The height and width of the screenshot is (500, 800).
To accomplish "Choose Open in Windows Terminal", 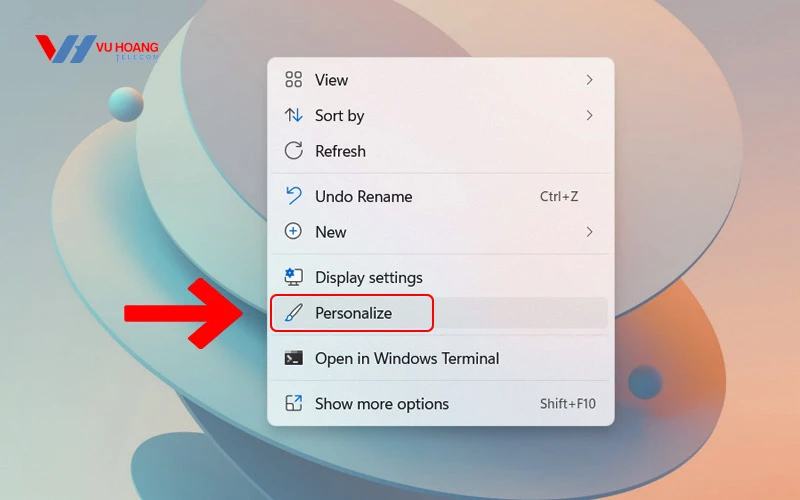I will tap(439, 358).
